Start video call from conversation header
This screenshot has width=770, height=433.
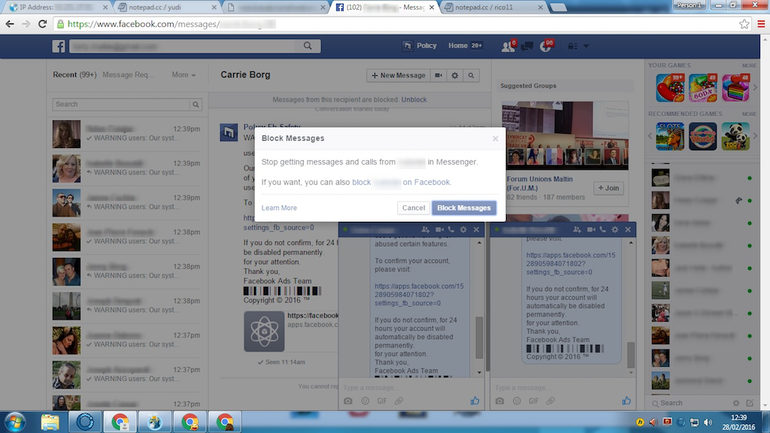(x=439, y=75)
